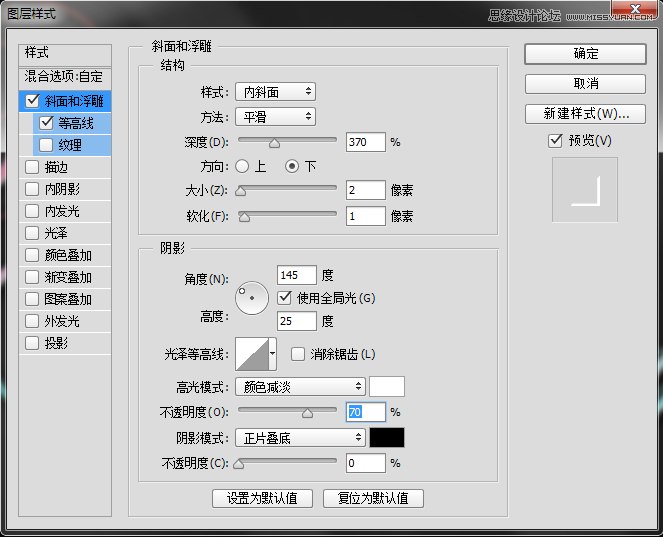Click the 深度 value field 370

366,142
